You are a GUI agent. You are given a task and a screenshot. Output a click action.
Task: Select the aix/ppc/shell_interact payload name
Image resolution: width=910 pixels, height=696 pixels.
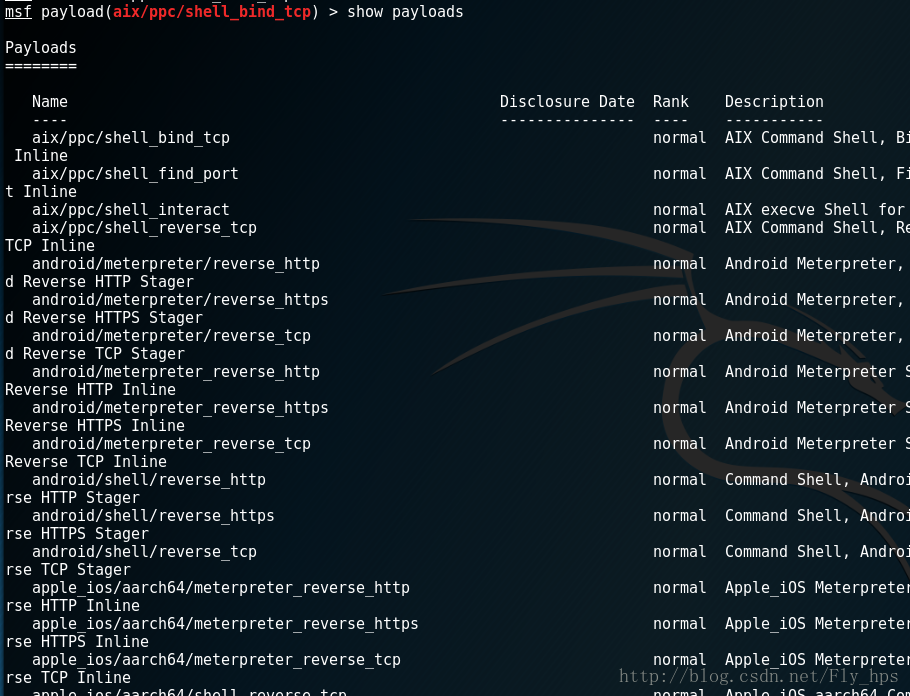tap(131, 210)
